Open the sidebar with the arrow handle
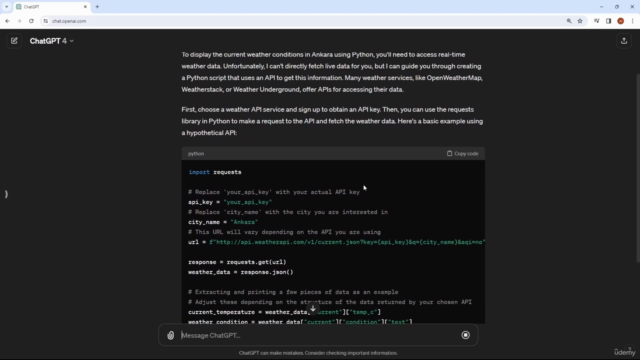 point(6,194)
